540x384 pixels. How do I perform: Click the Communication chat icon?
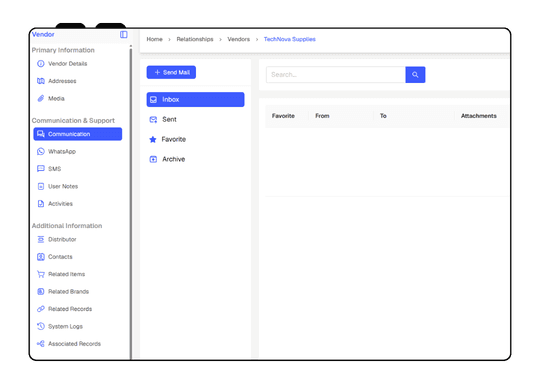point(41,134)
